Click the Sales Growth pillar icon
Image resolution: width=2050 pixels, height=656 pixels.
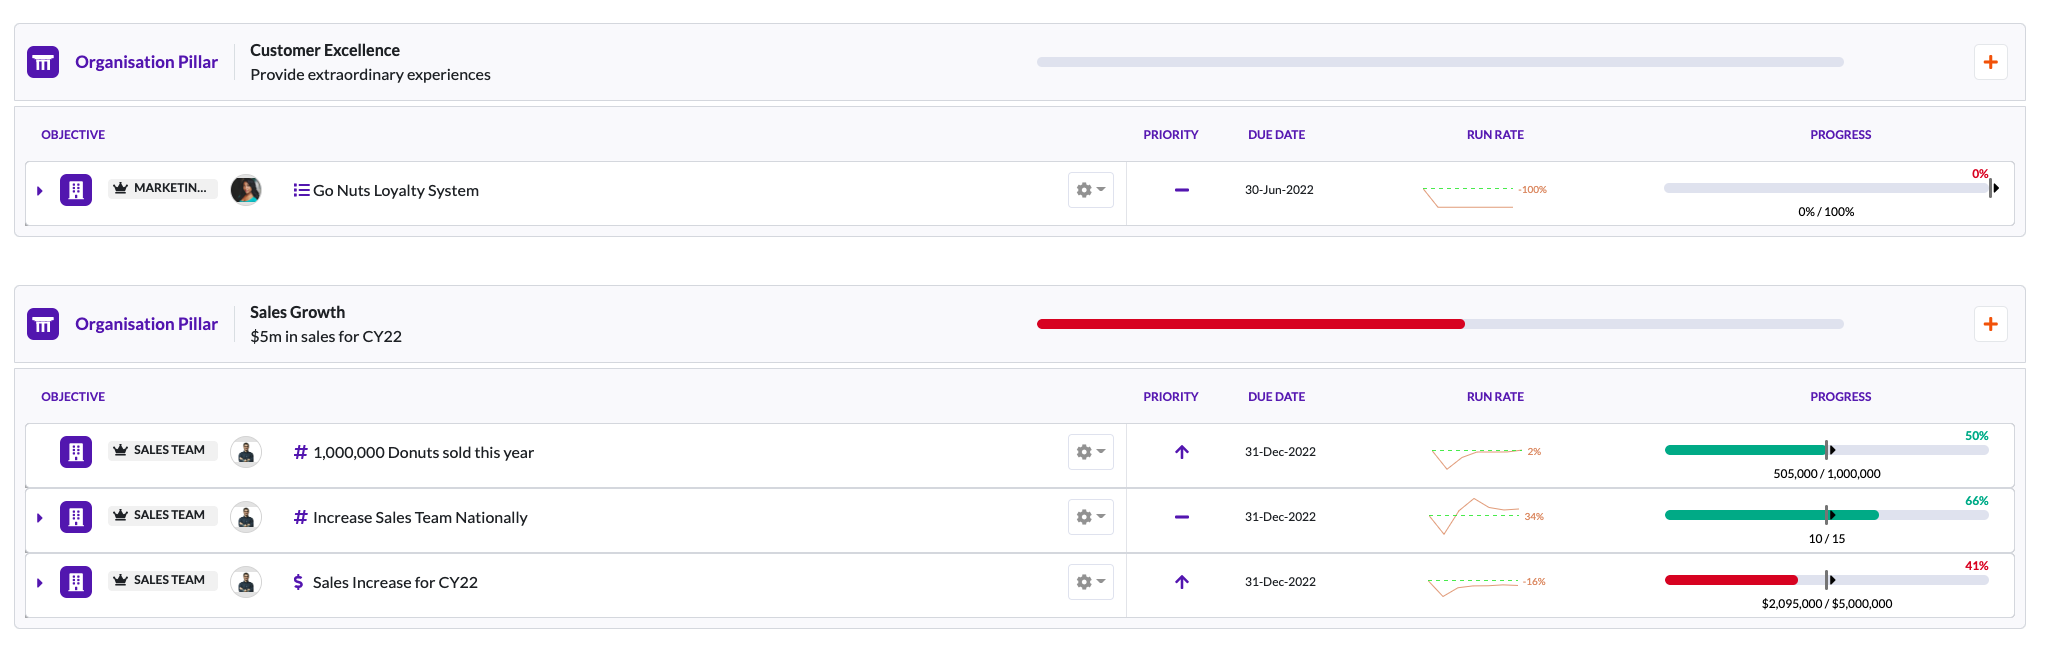43,324
